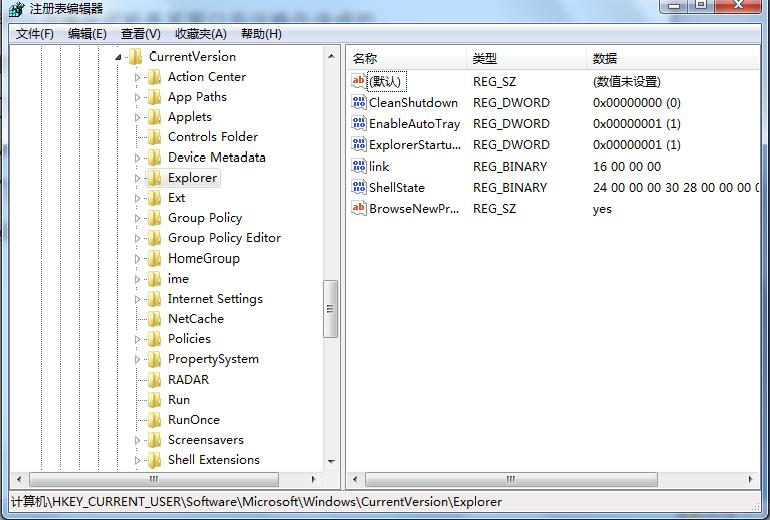
Task: Expand the Policies key node
Action: click(x=138, y=339)
